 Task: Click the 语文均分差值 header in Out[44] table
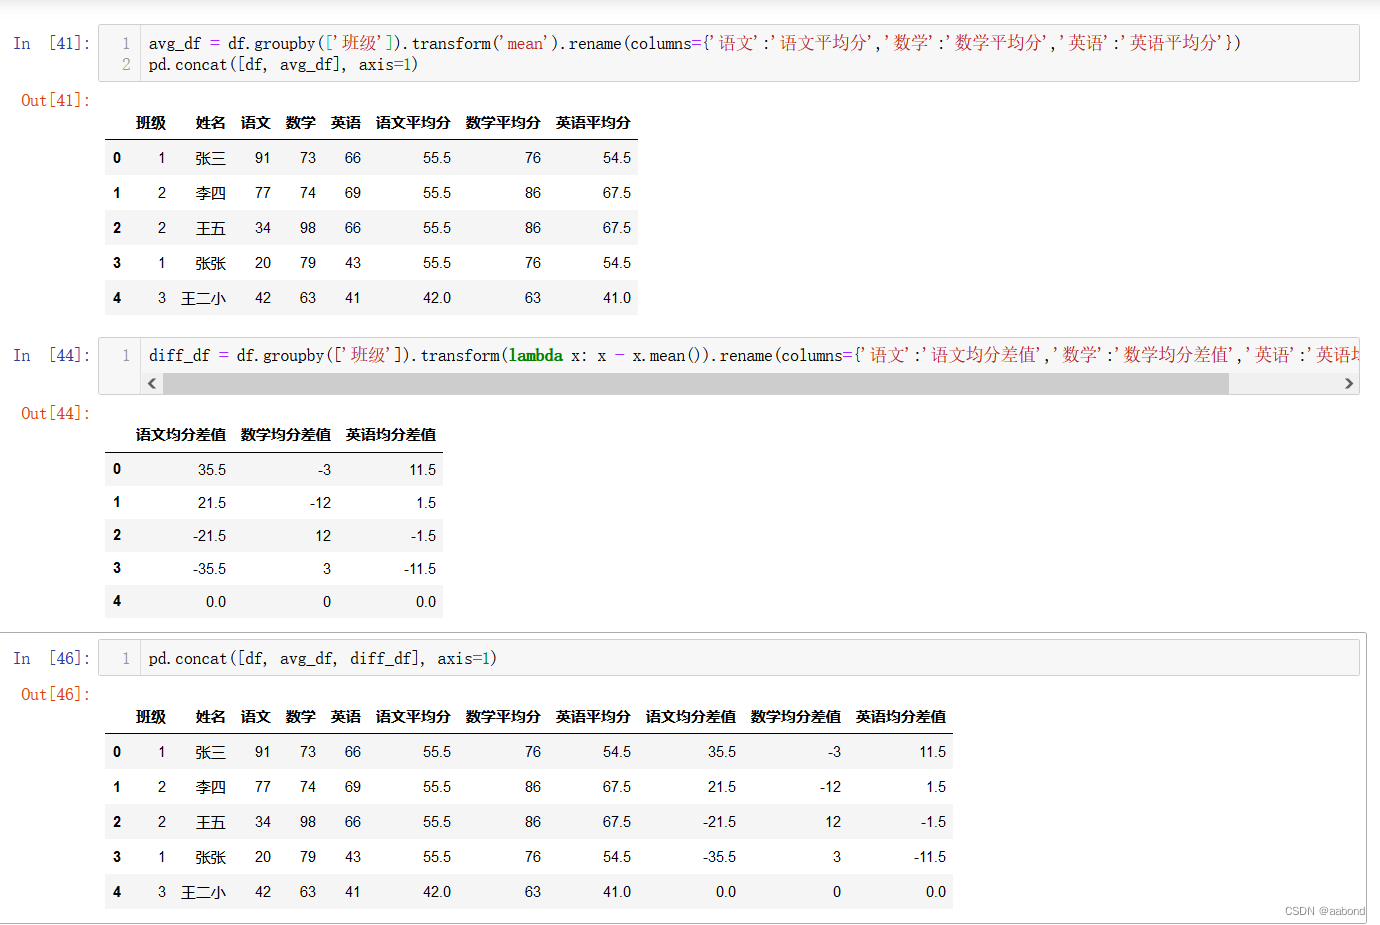(181, 435)
